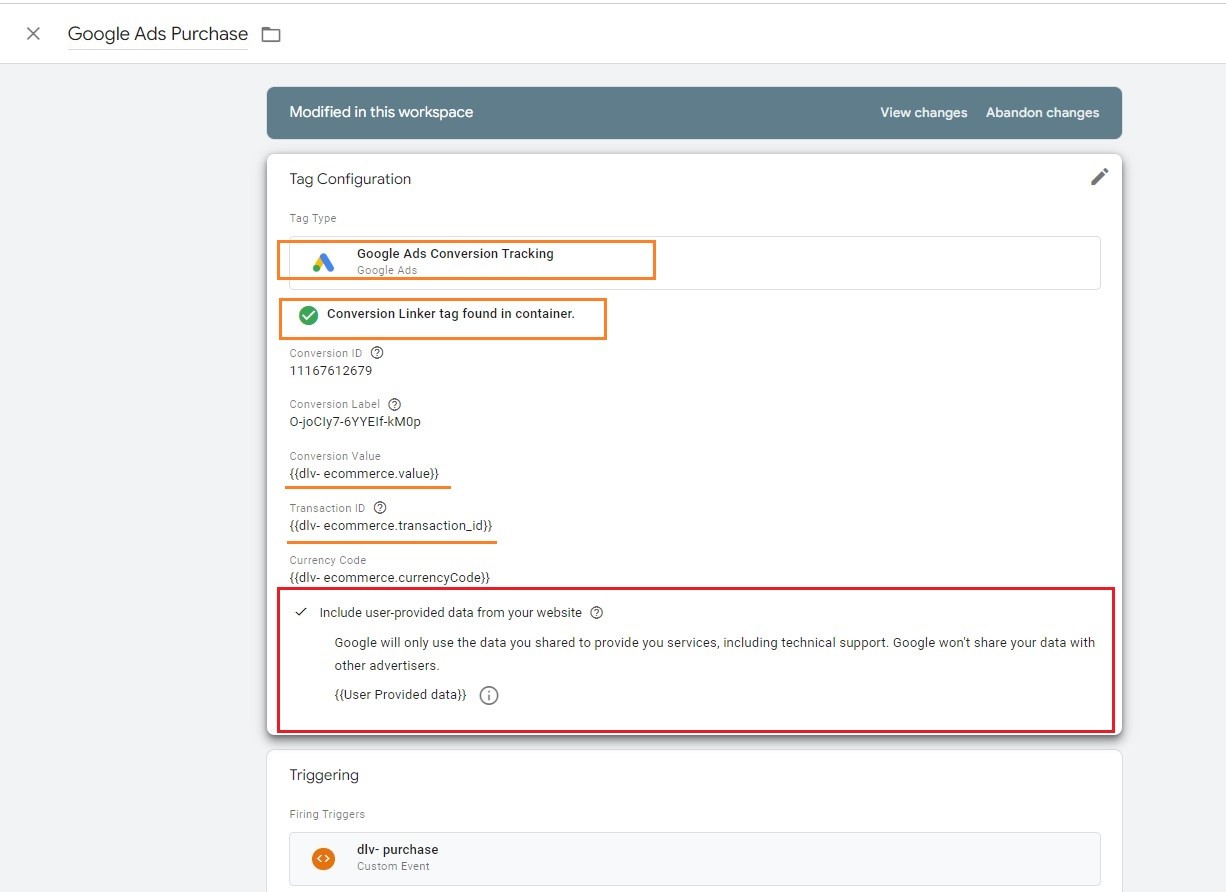Click the Google Ads Conversion Tracking tag type icon
This screenshot has height=892, width=1226.
pos(322,261)
